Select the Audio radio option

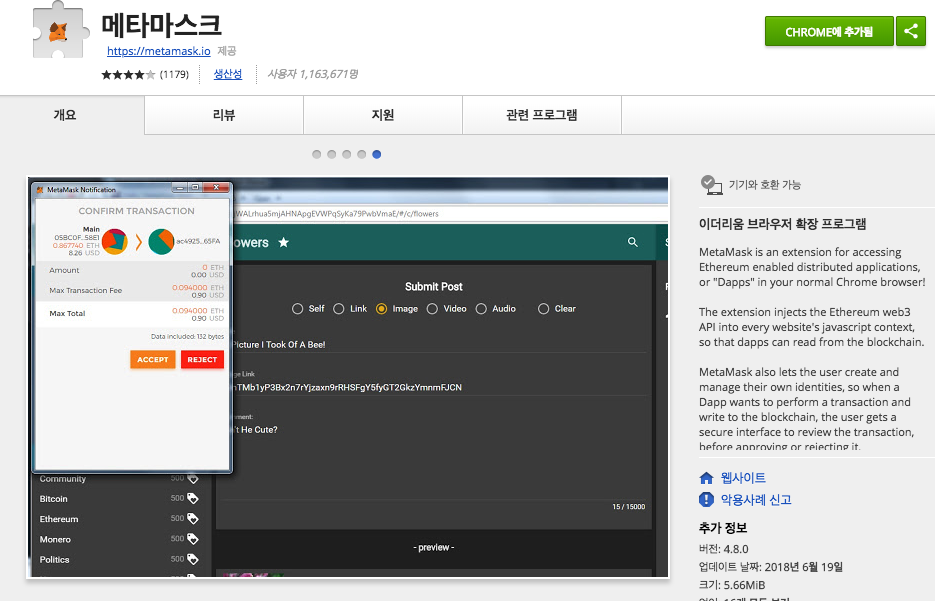click(481, 309)
